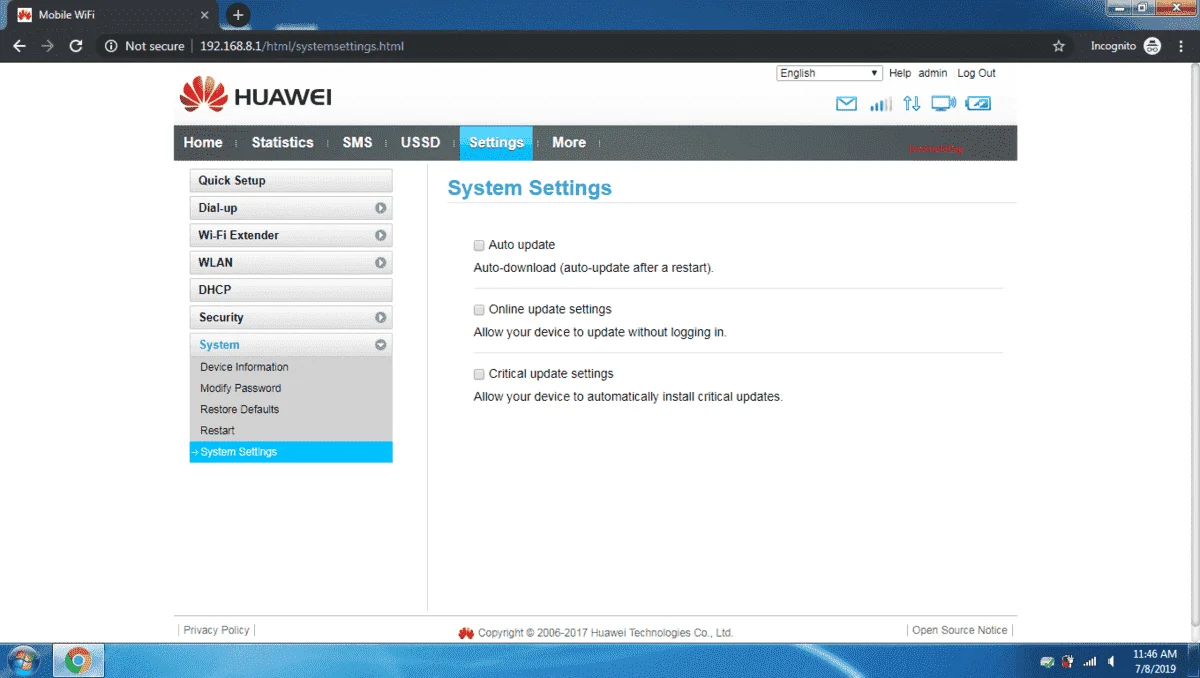Switch to the SMS tab
This screenshot has height=678, width=1200.
357,143
